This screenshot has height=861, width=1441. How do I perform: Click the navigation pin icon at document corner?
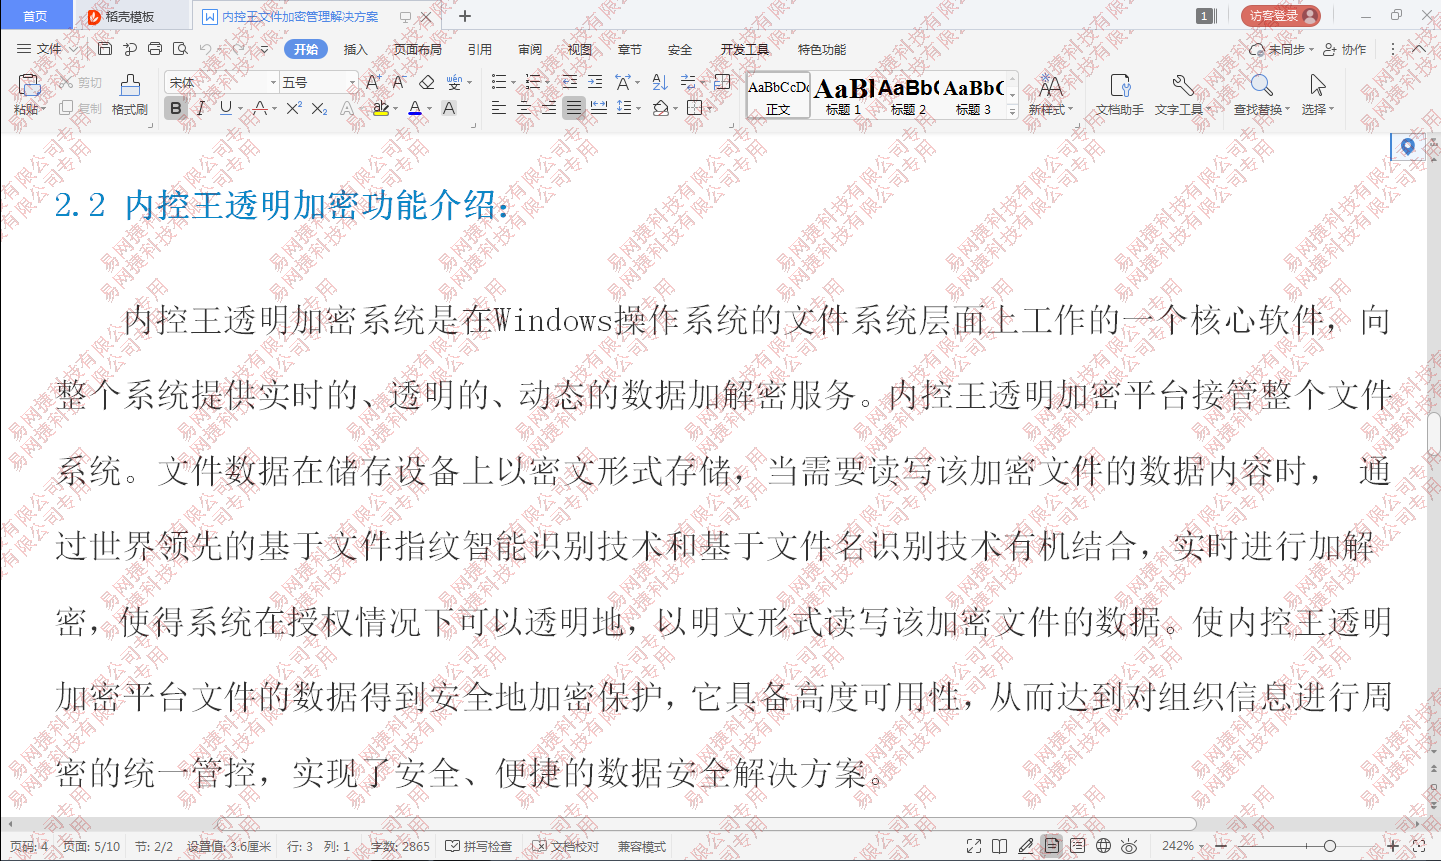click(x=1407, y=147)
